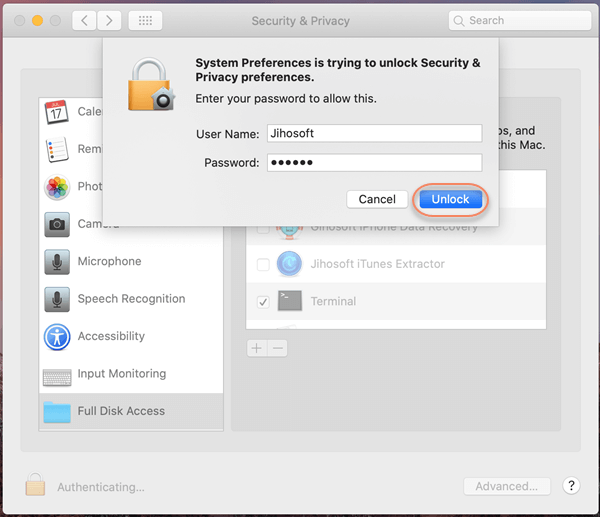Remove an app with the minus button
600x517 pixels.
278,348
